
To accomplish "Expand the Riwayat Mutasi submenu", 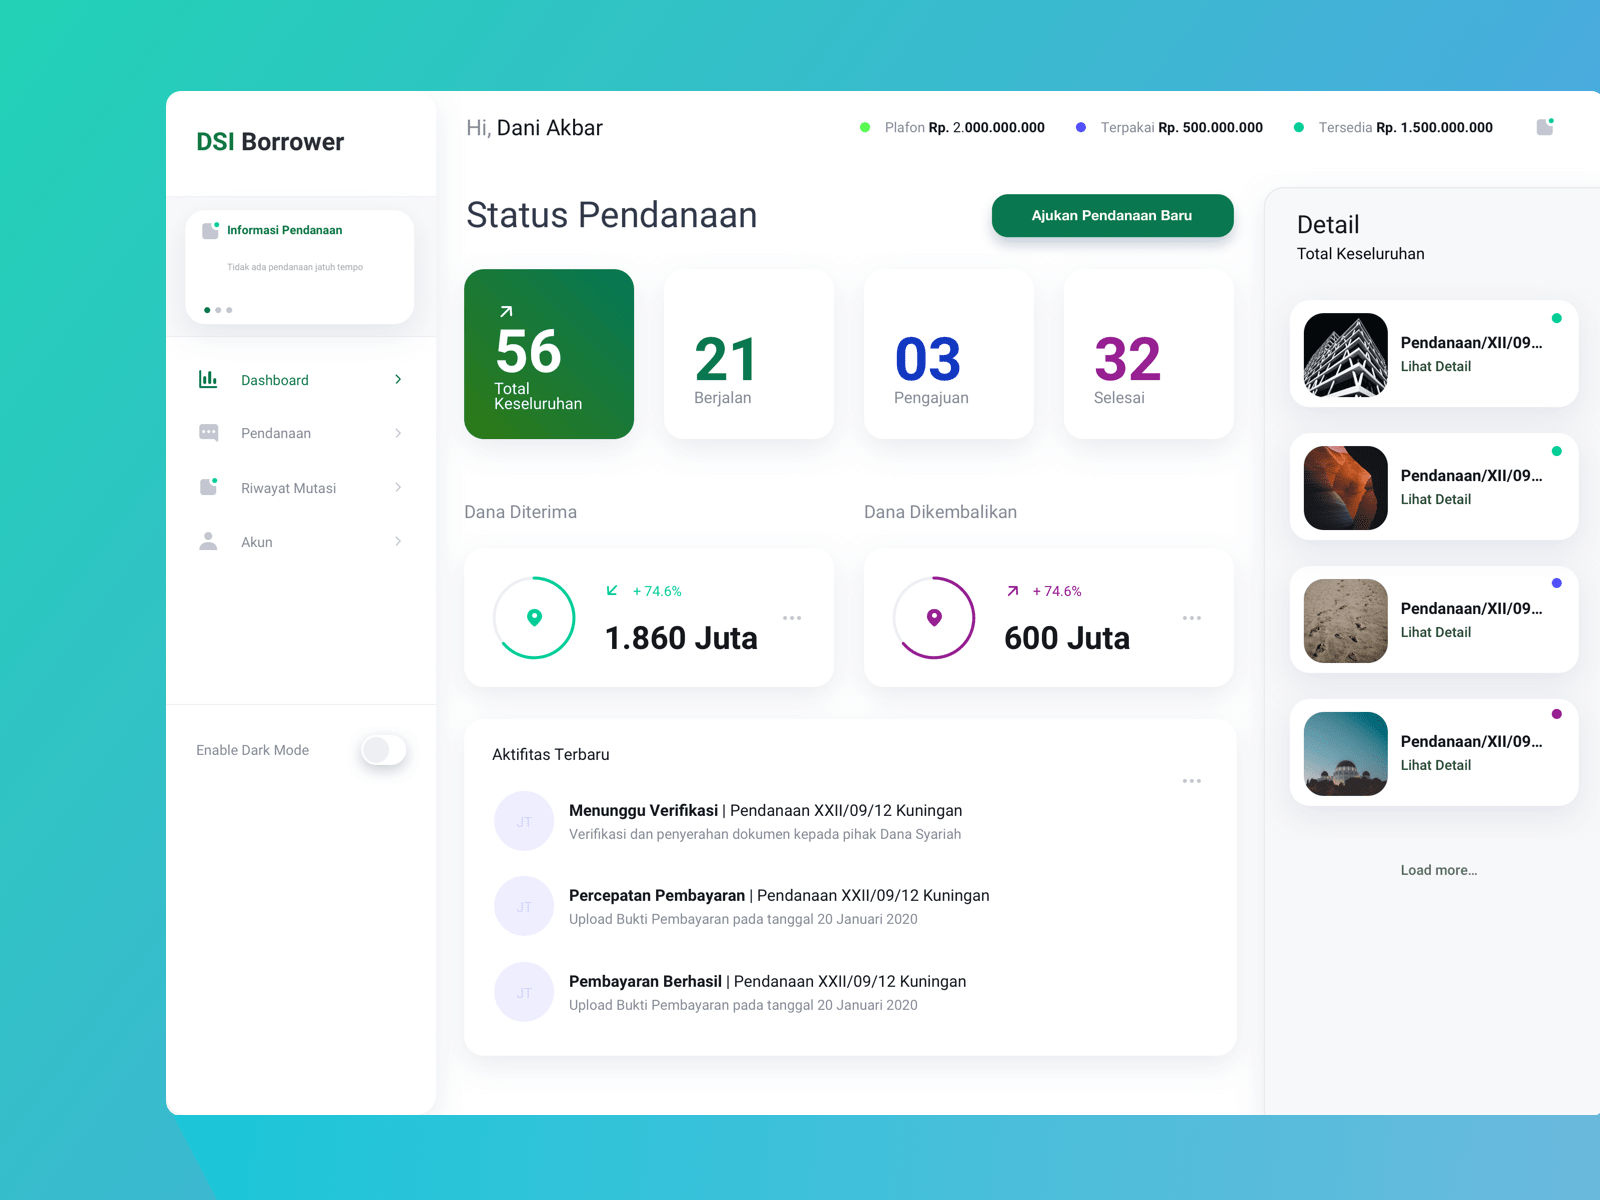I will pyautogui.click(x=399, y=487).
